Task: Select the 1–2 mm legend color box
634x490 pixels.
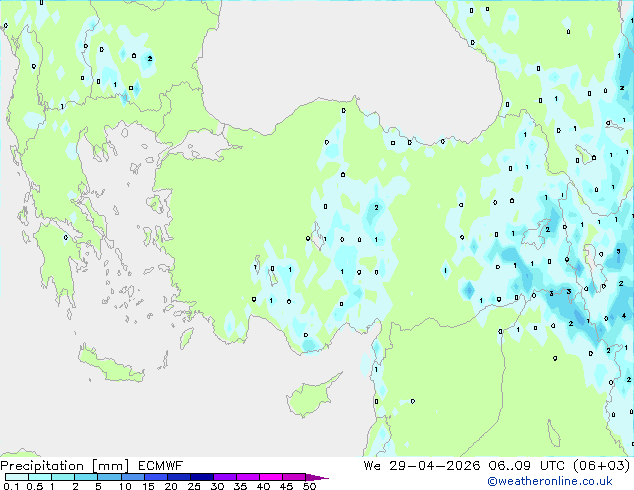Action: point(63,477)
